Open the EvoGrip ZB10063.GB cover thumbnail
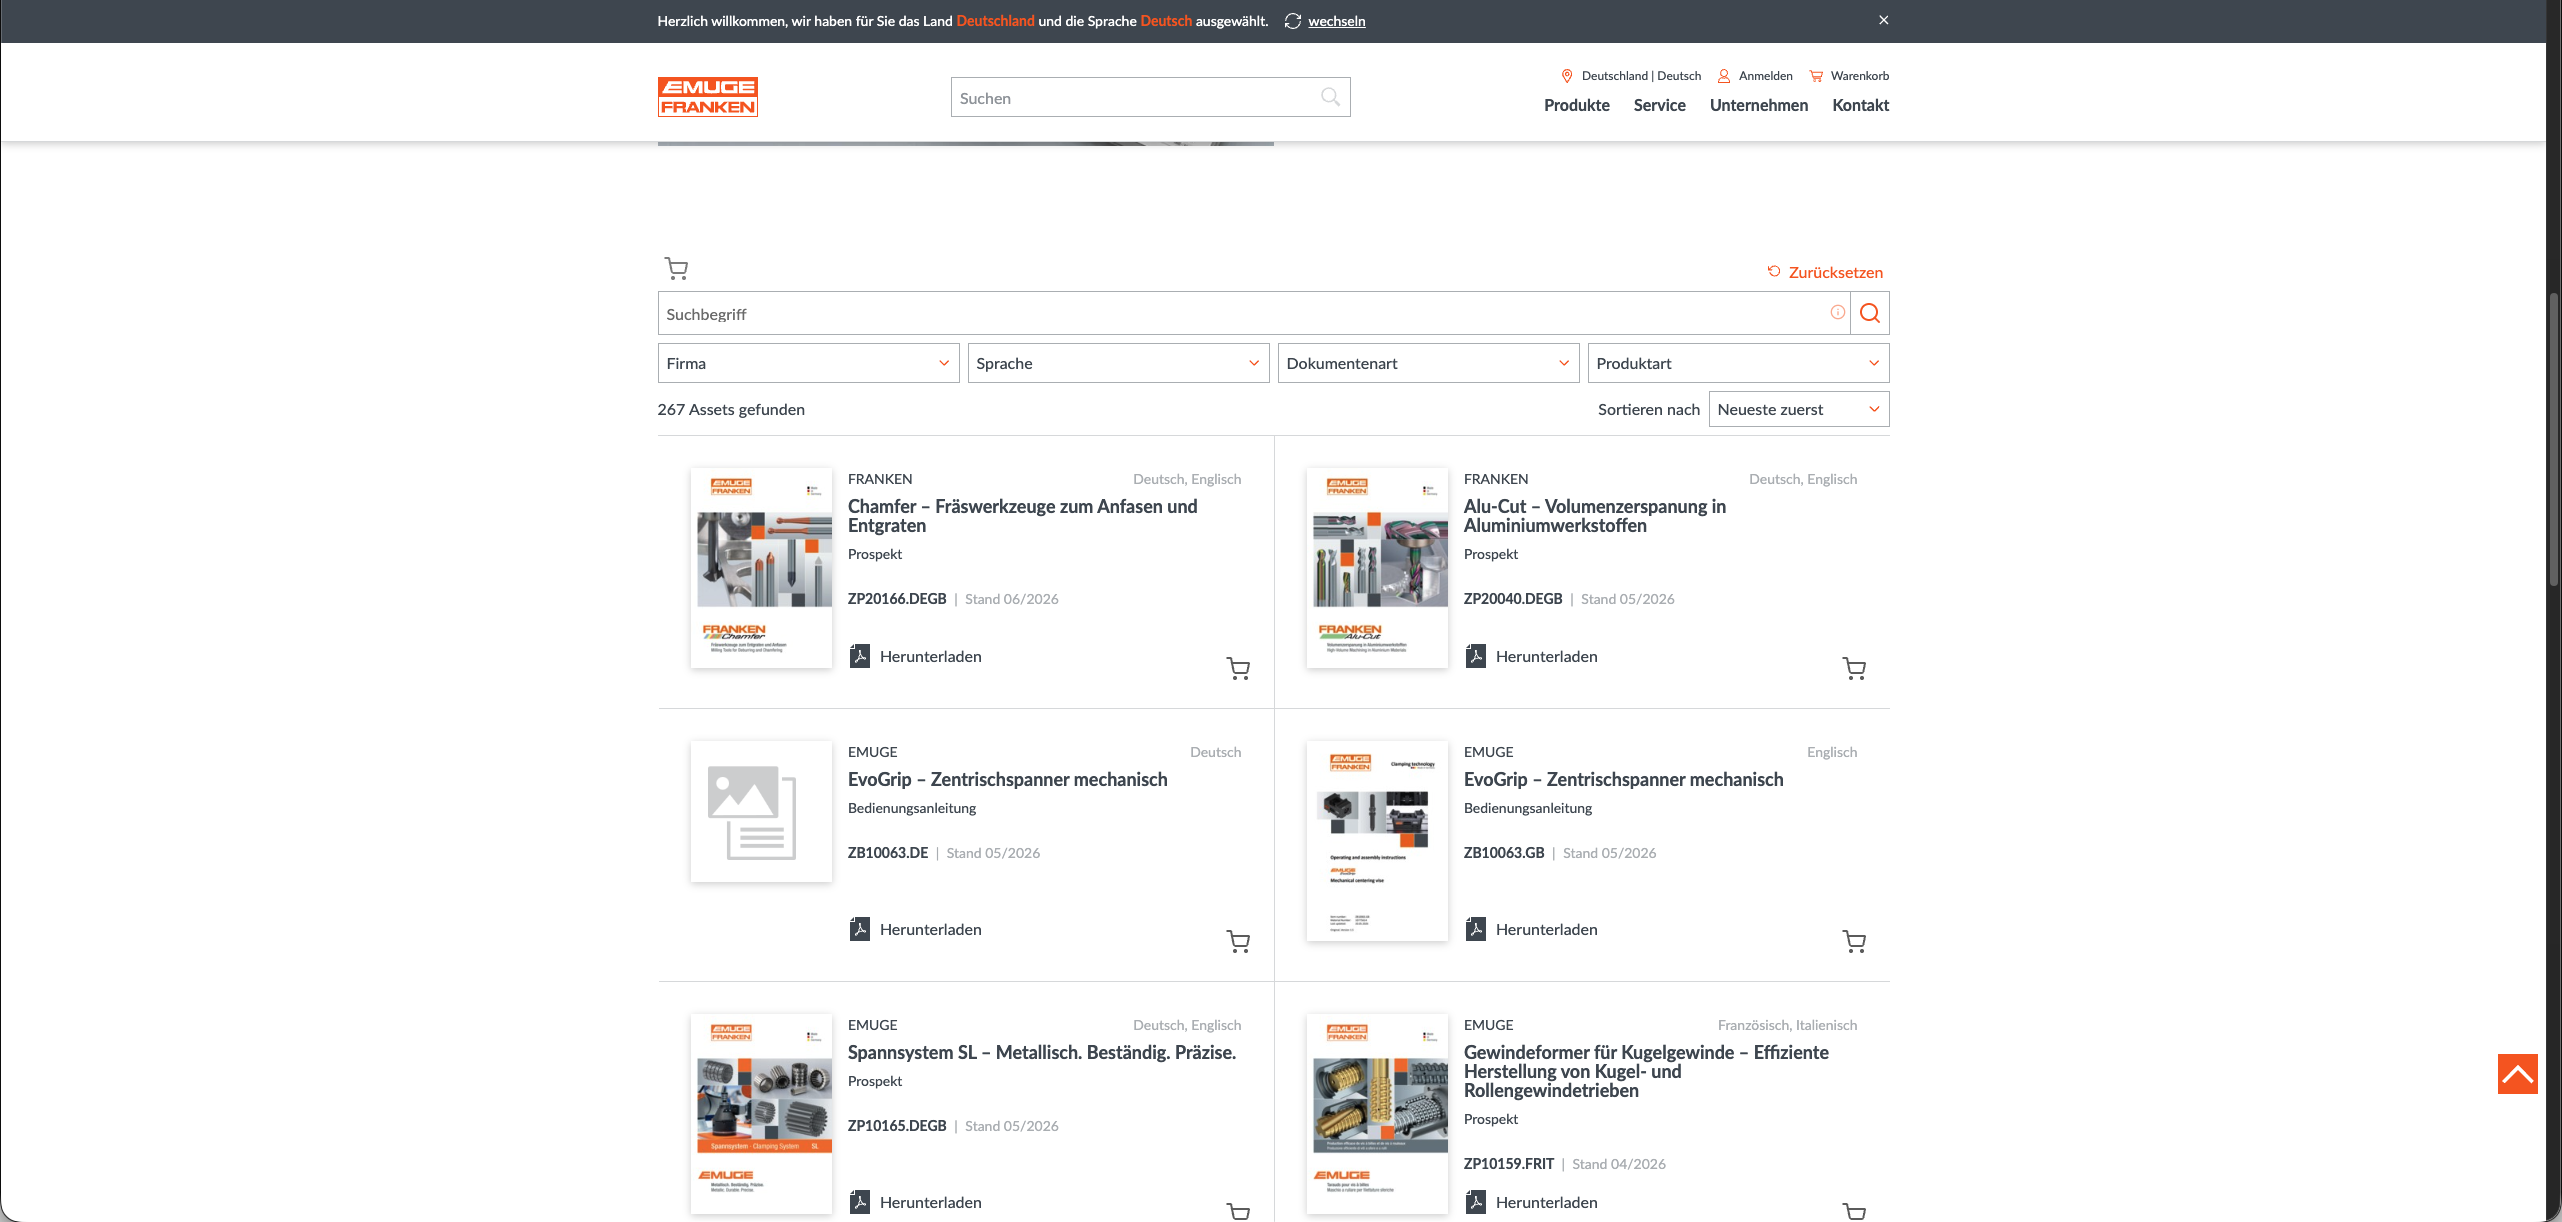The image size is (2562, 1222). pyautogui.click(x=1377, y=841)
